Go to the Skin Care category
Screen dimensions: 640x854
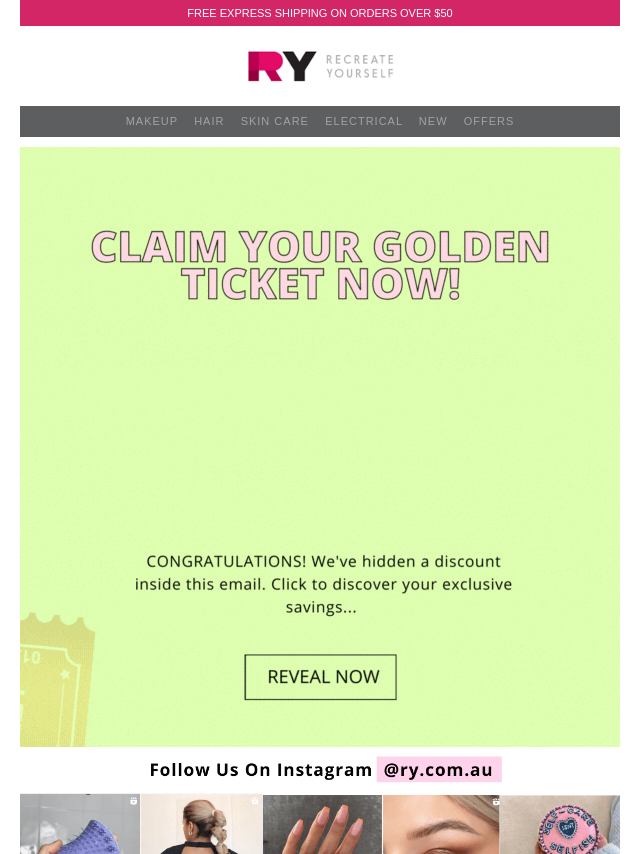point(274,121)
